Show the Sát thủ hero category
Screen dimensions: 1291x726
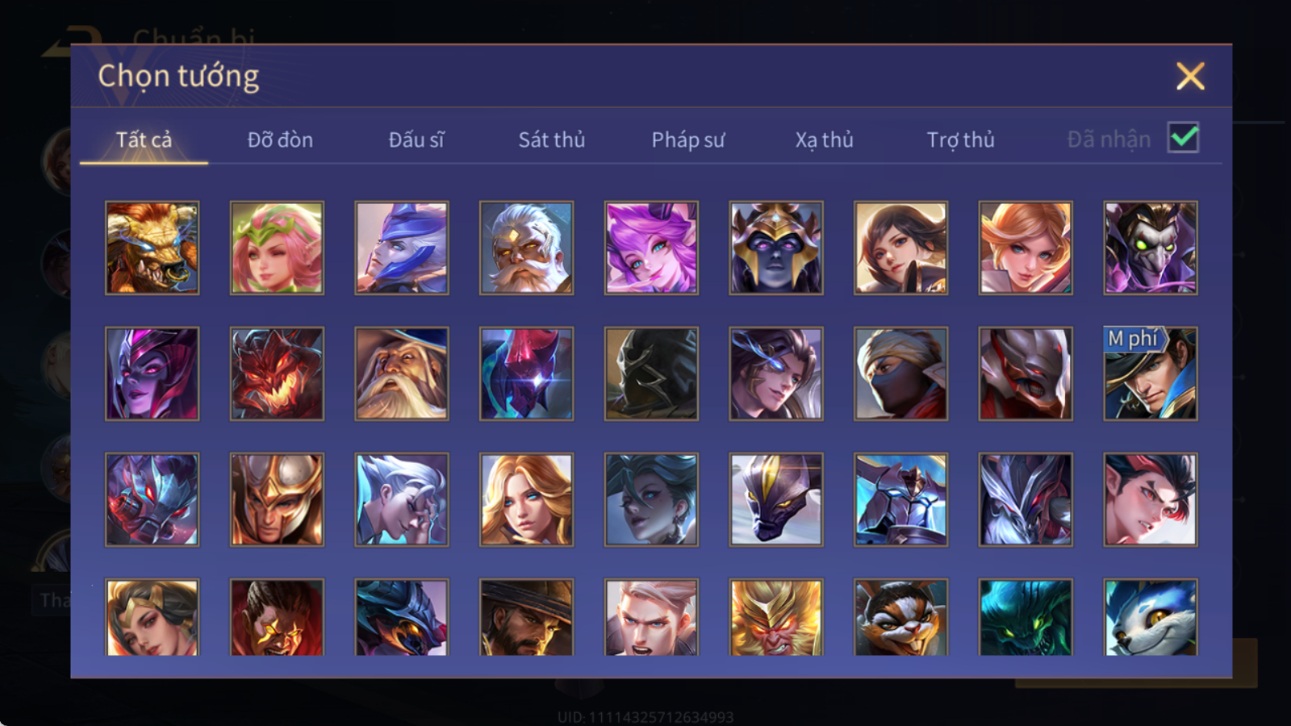pos(551,140)
